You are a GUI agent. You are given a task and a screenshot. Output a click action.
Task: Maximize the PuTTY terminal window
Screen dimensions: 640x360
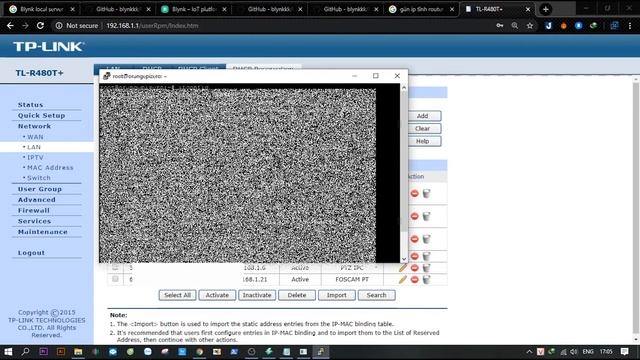coord(376,76)
